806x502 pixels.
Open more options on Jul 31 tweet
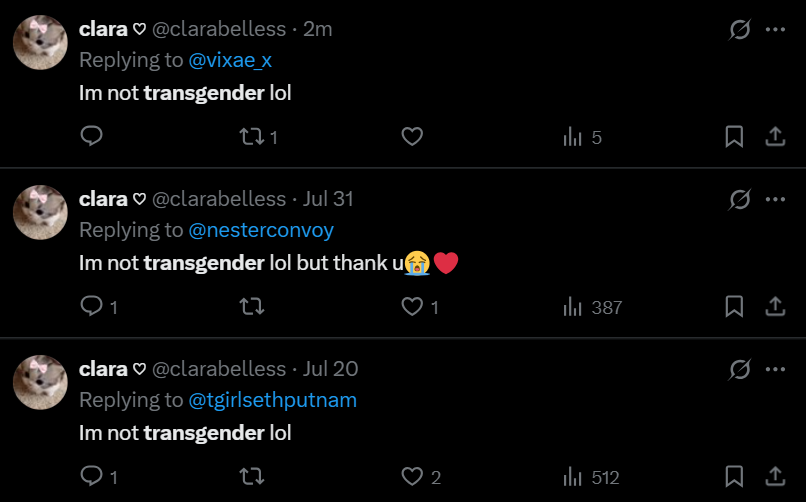point(774,200)
